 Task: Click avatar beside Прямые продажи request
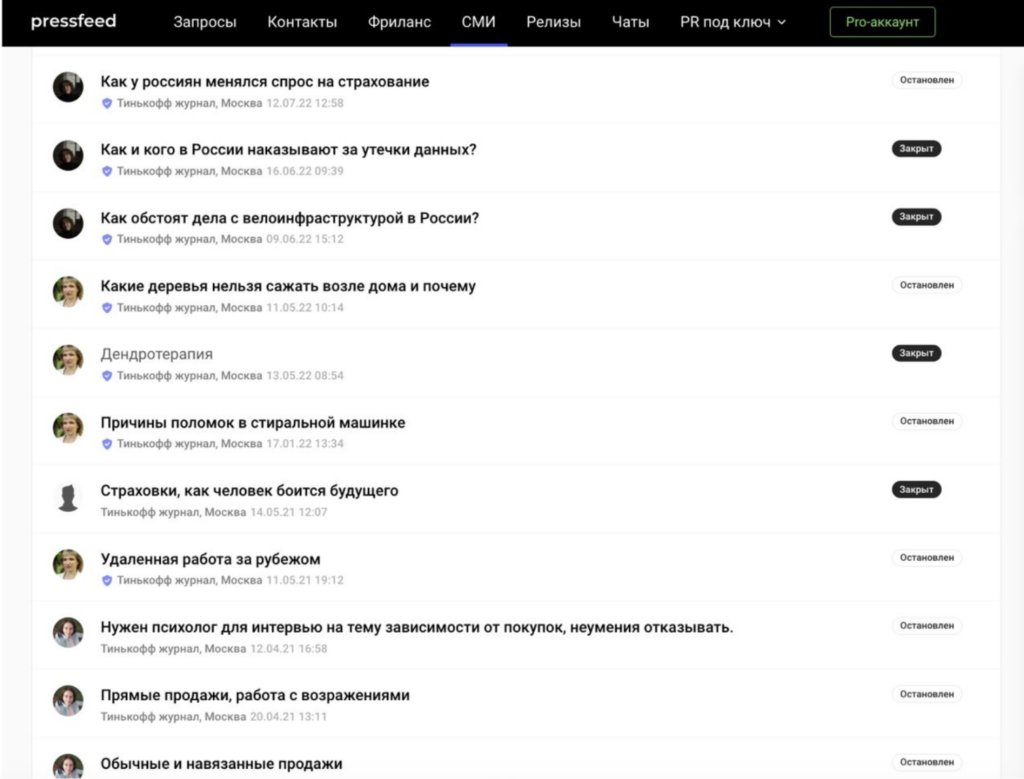click(68, 701)
